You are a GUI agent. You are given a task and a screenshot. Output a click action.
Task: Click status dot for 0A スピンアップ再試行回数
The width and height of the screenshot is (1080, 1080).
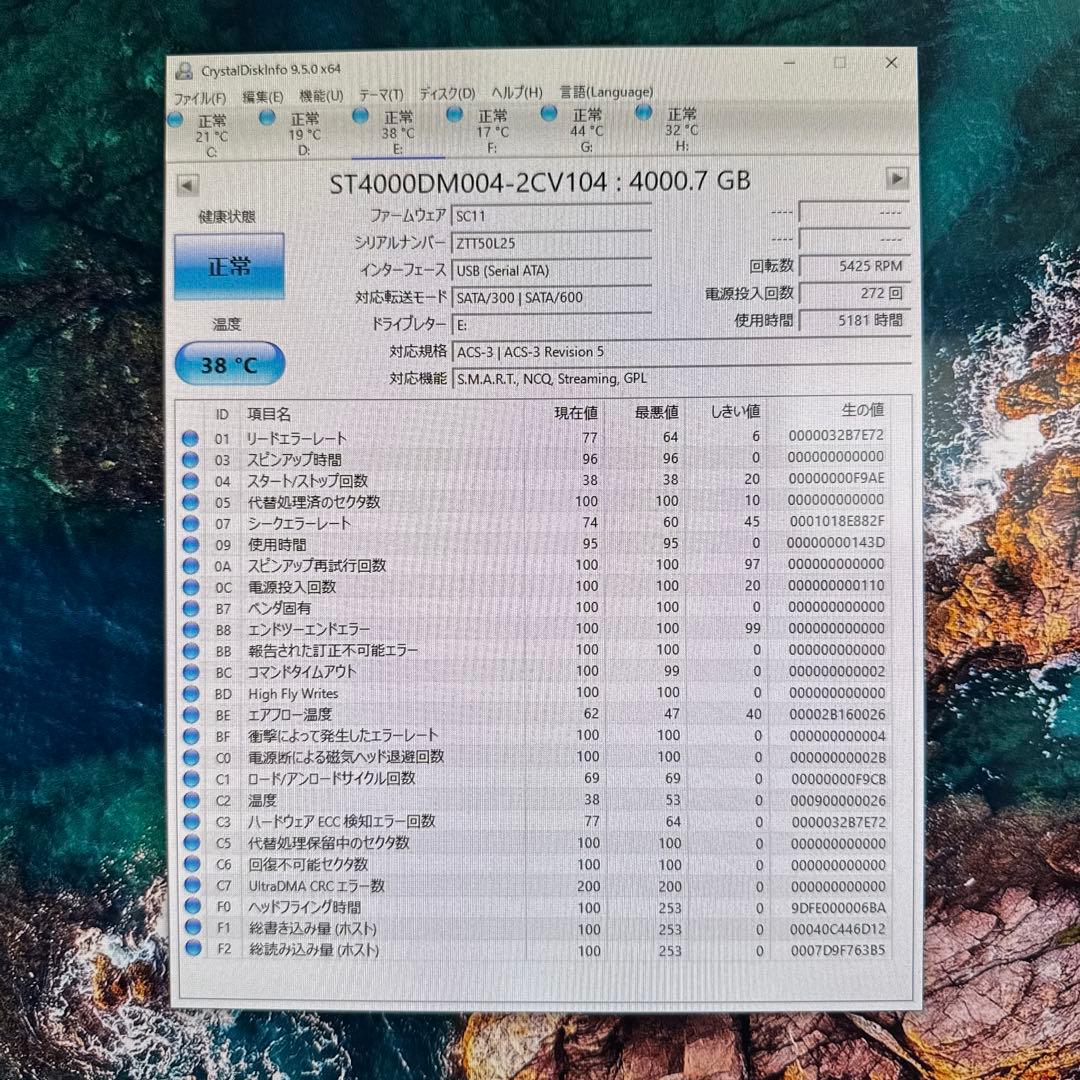coord(191,566)
